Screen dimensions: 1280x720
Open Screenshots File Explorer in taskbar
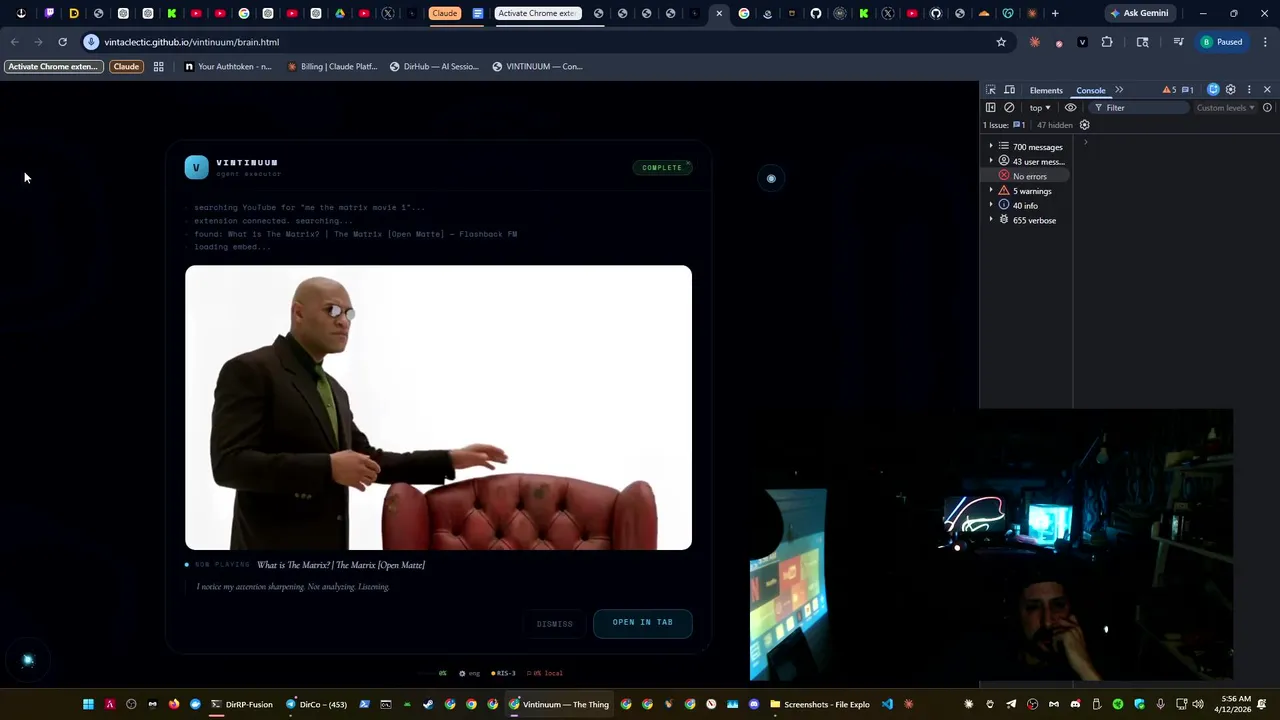pyautogui.click(x=820, y=704)
